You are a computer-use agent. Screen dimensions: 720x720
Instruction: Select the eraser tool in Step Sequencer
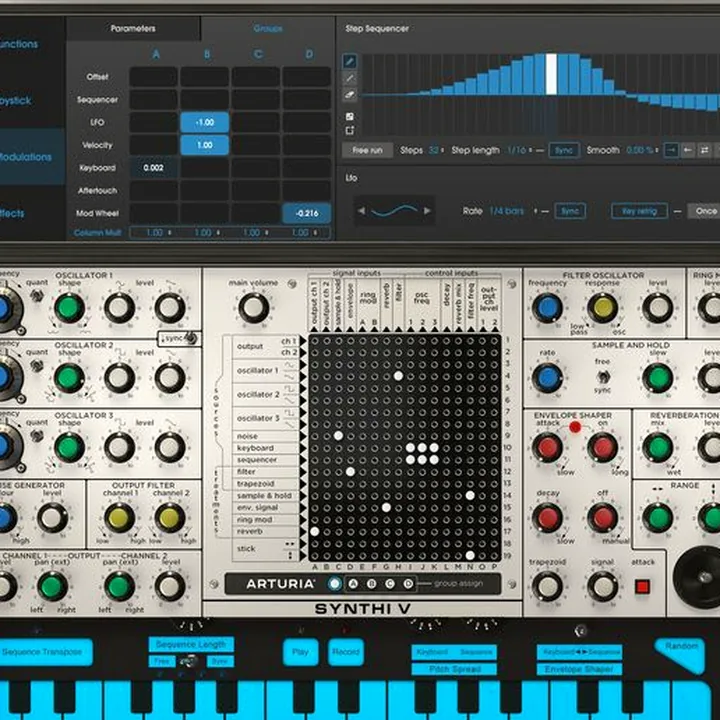[349, 95]
